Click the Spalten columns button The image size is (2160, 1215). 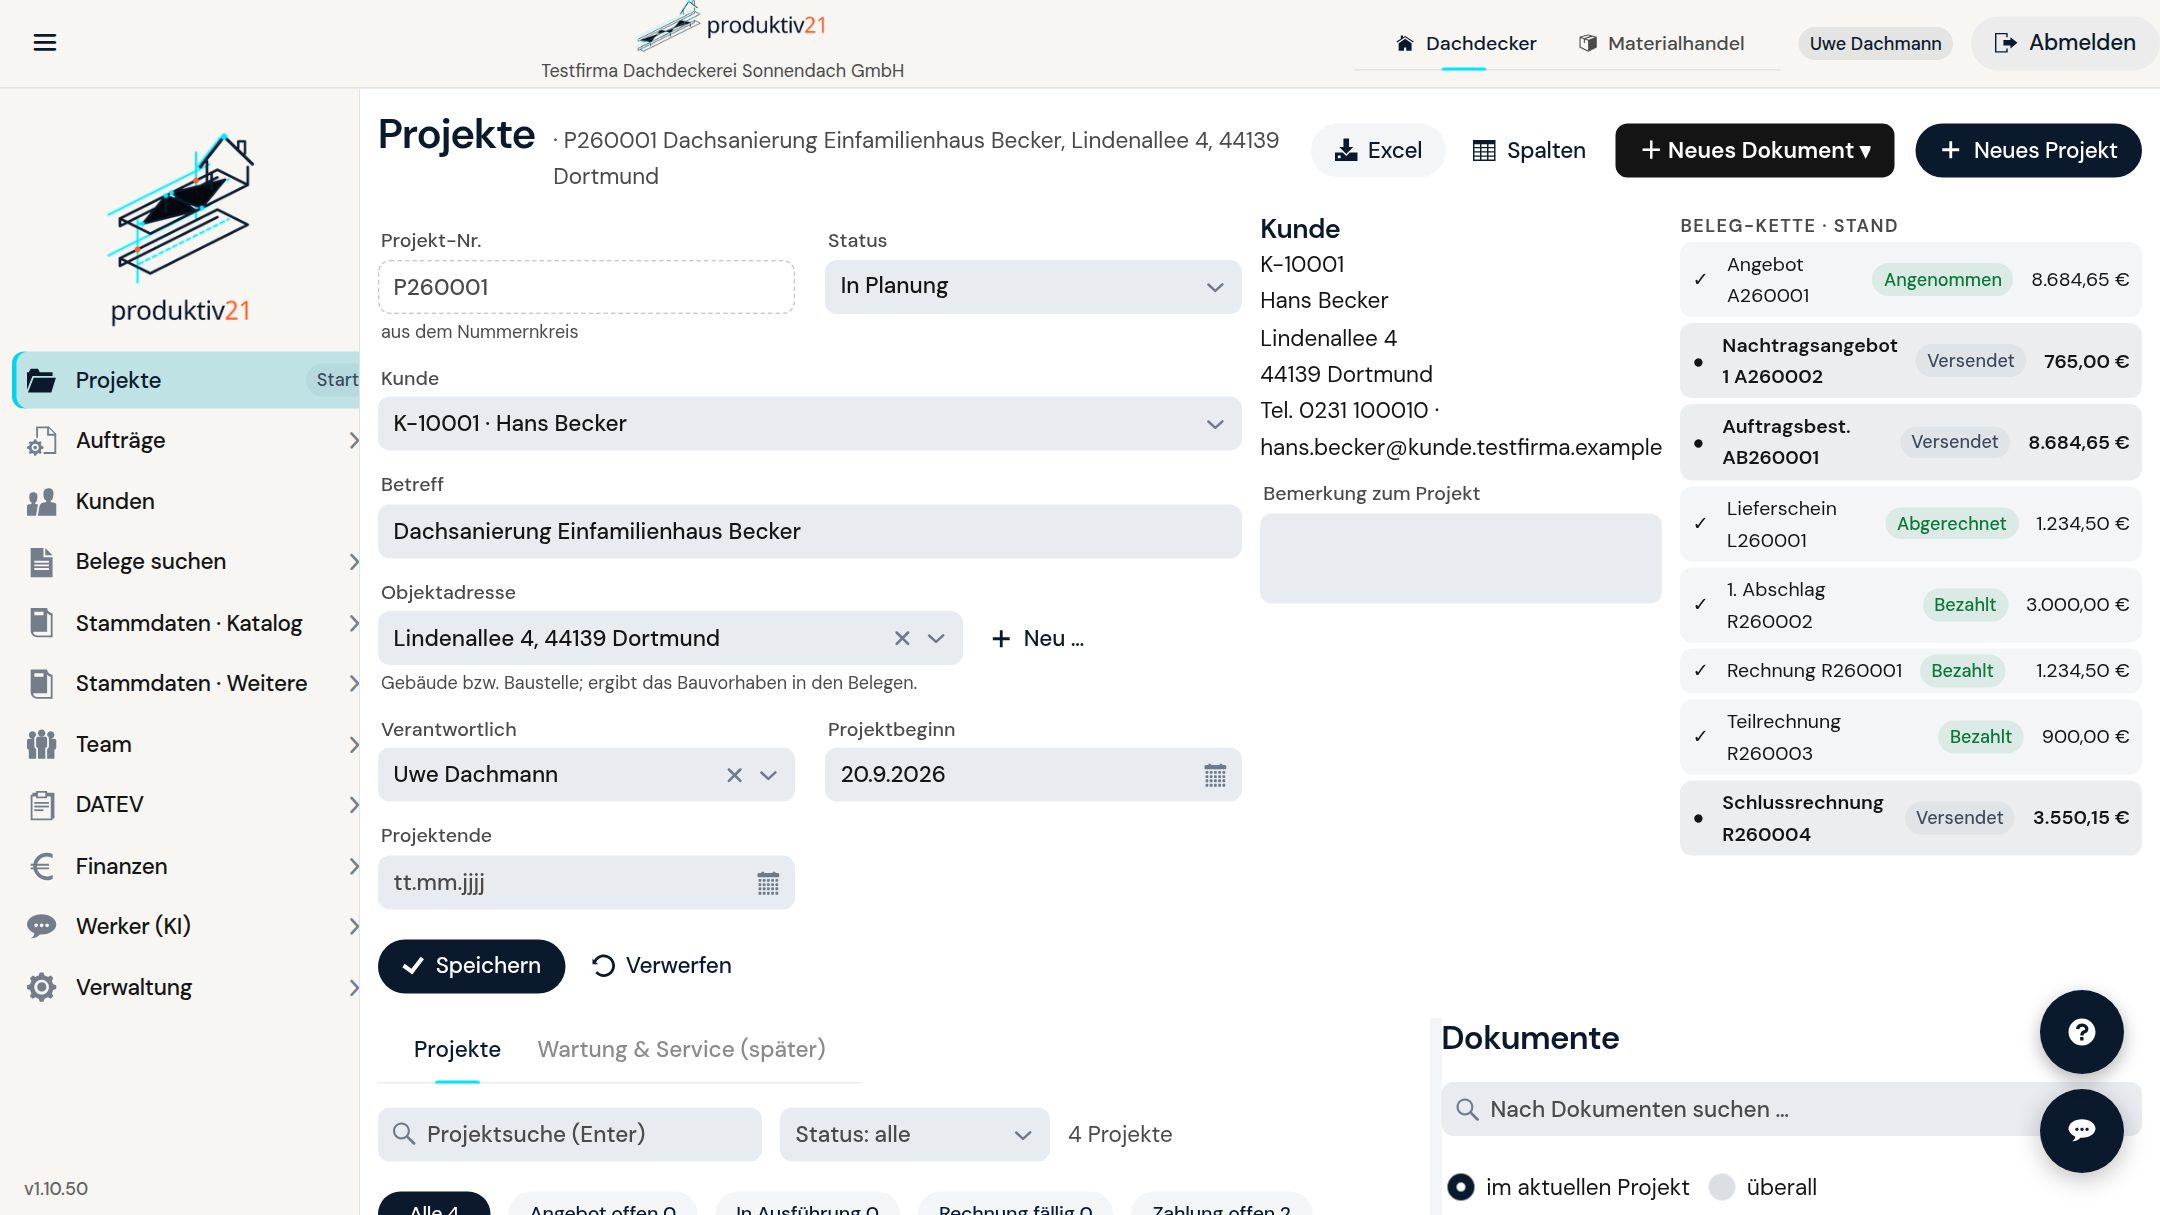point(1529,150)
